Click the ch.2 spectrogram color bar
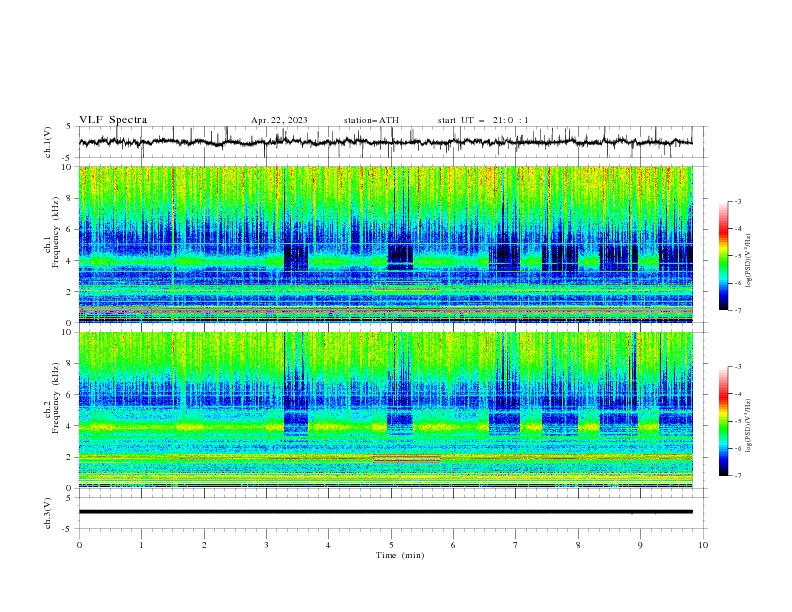792x612 pixels. pos(723,421)
